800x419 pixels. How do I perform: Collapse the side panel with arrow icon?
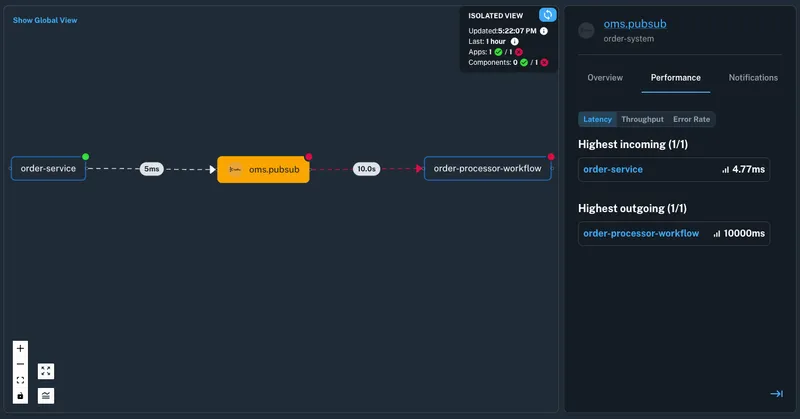click(x=776, y=394)
